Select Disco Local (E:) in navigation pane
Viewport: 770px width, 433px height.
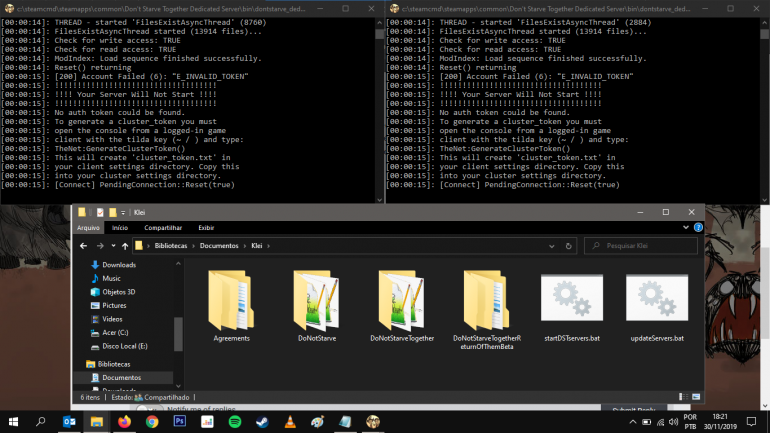(x=125, y=346)
